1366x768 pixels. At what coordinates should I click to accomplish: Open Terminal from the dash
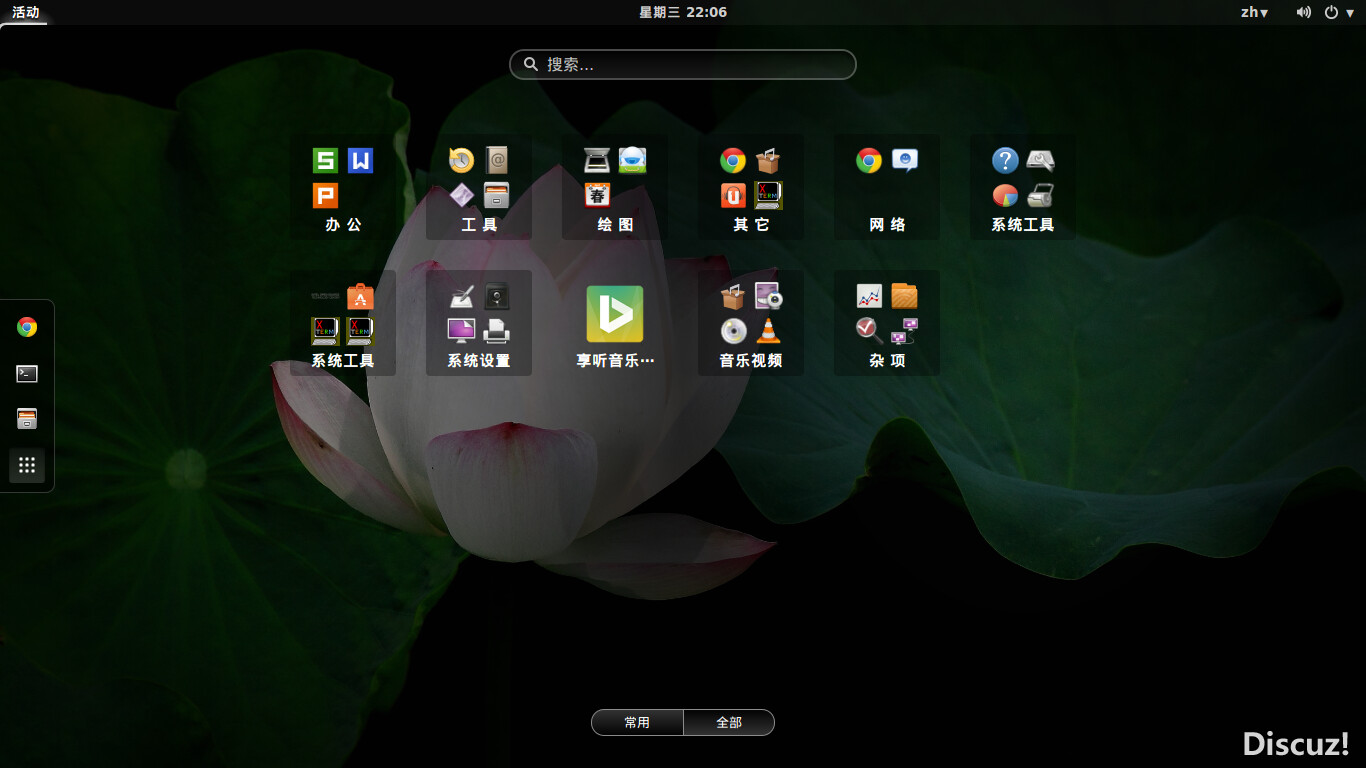coord(27,373)
